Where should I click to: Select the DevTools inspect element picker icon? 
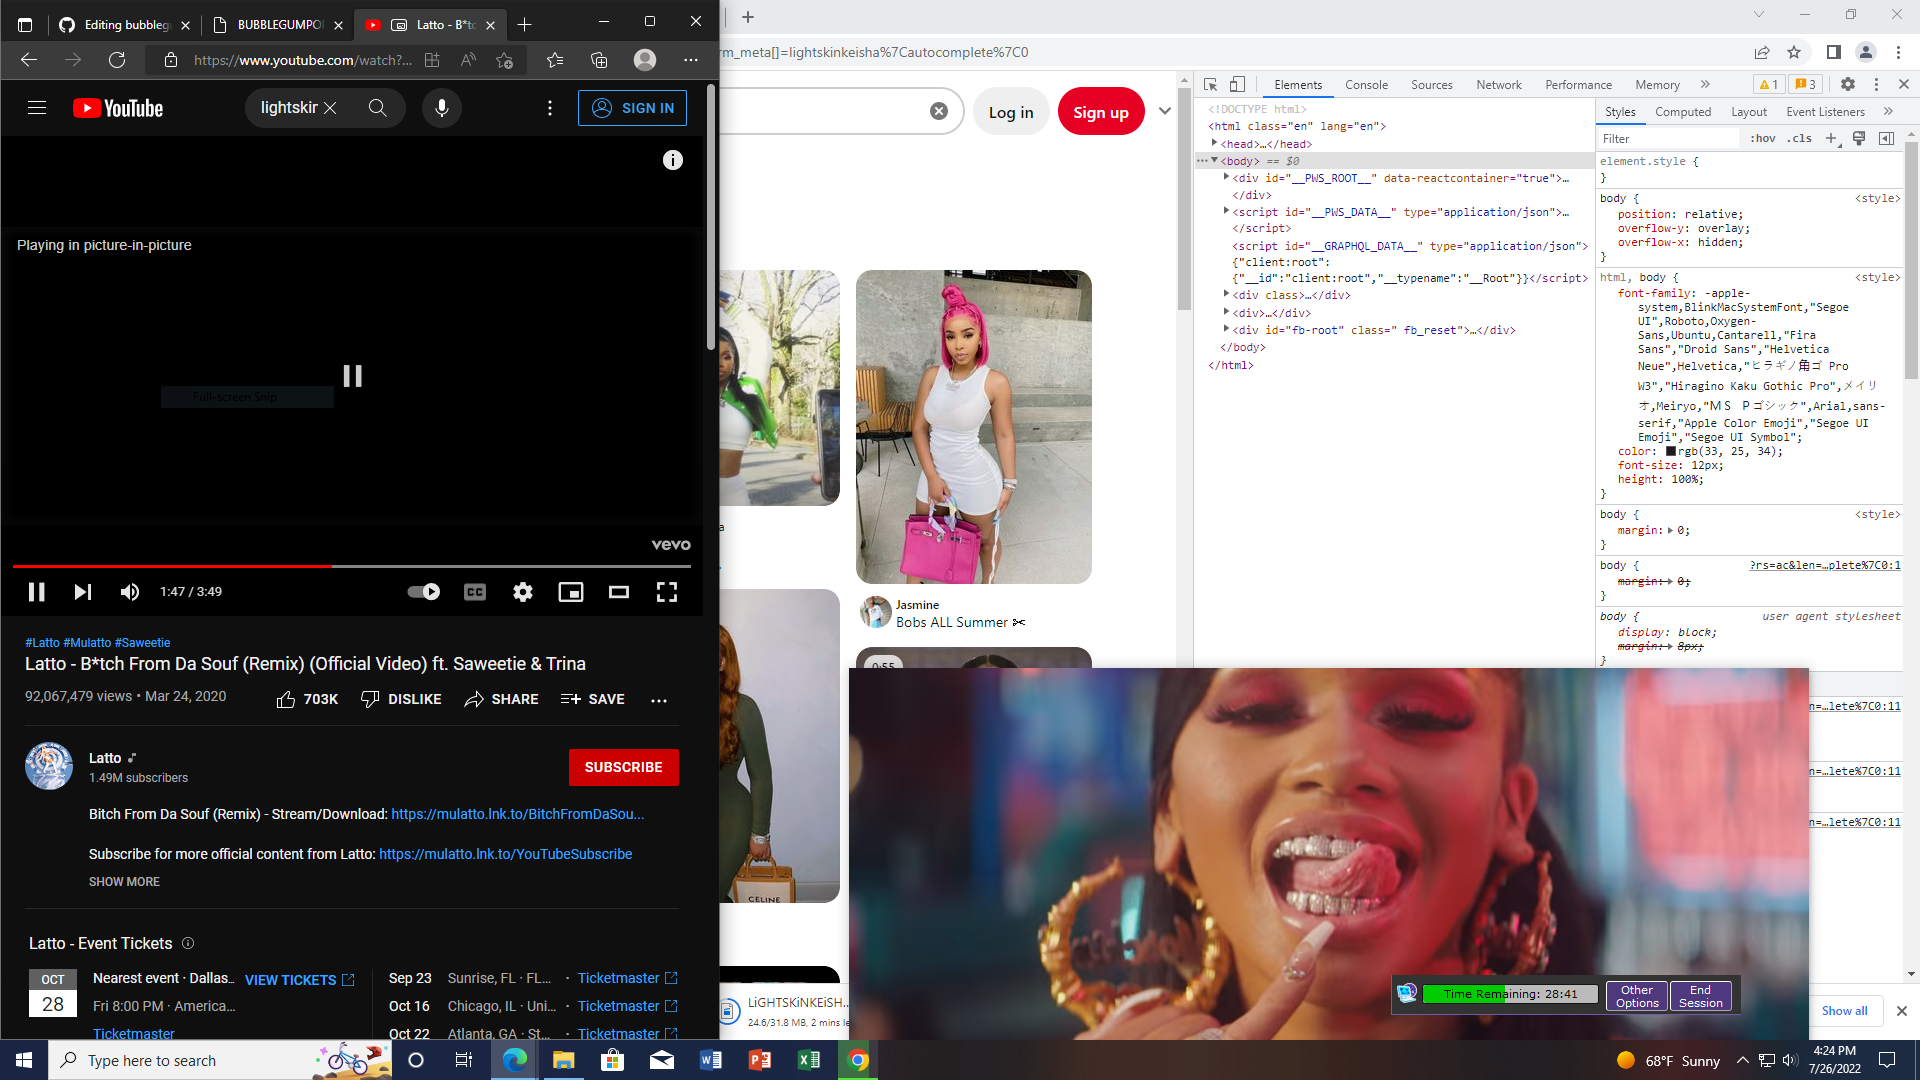click(1210, 85)
